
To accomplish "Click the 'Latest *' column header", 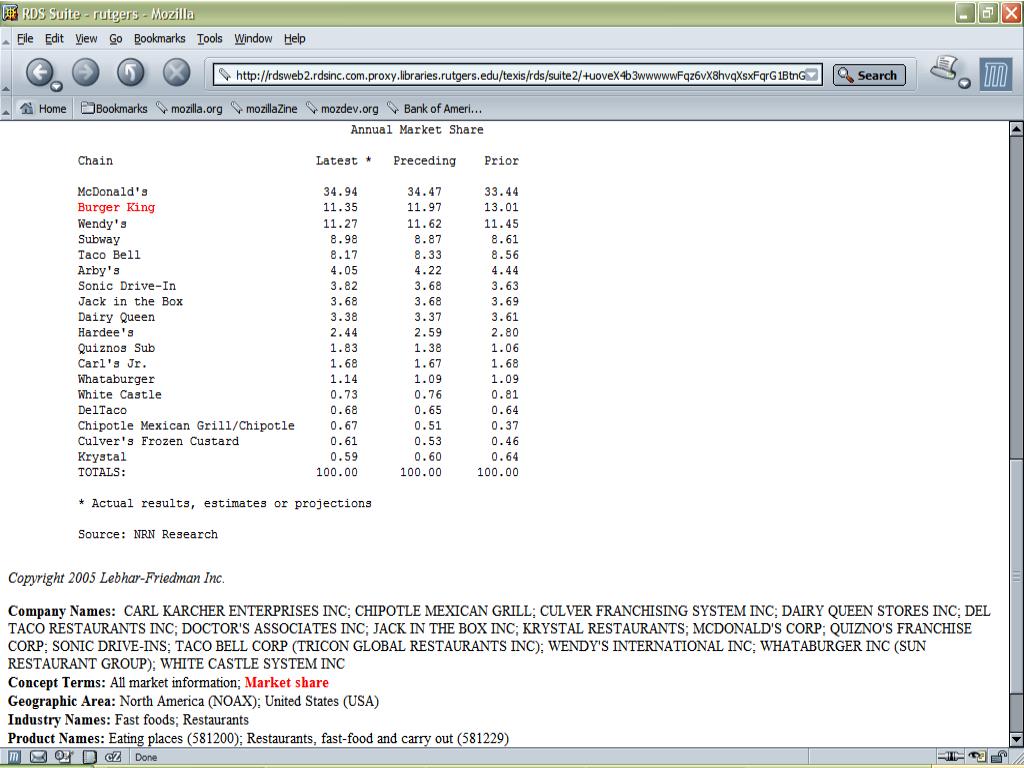I will click(x=344, y=161).
